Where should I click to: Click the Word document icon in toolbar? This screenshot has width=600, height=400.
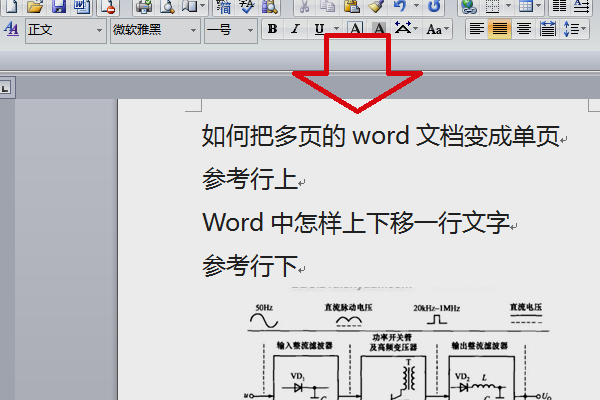(82, 6)
